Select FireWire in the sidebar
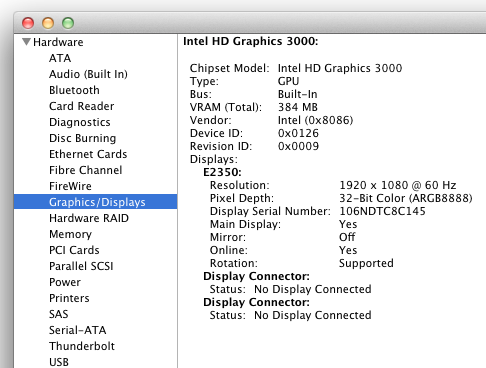 pos(70,186)
